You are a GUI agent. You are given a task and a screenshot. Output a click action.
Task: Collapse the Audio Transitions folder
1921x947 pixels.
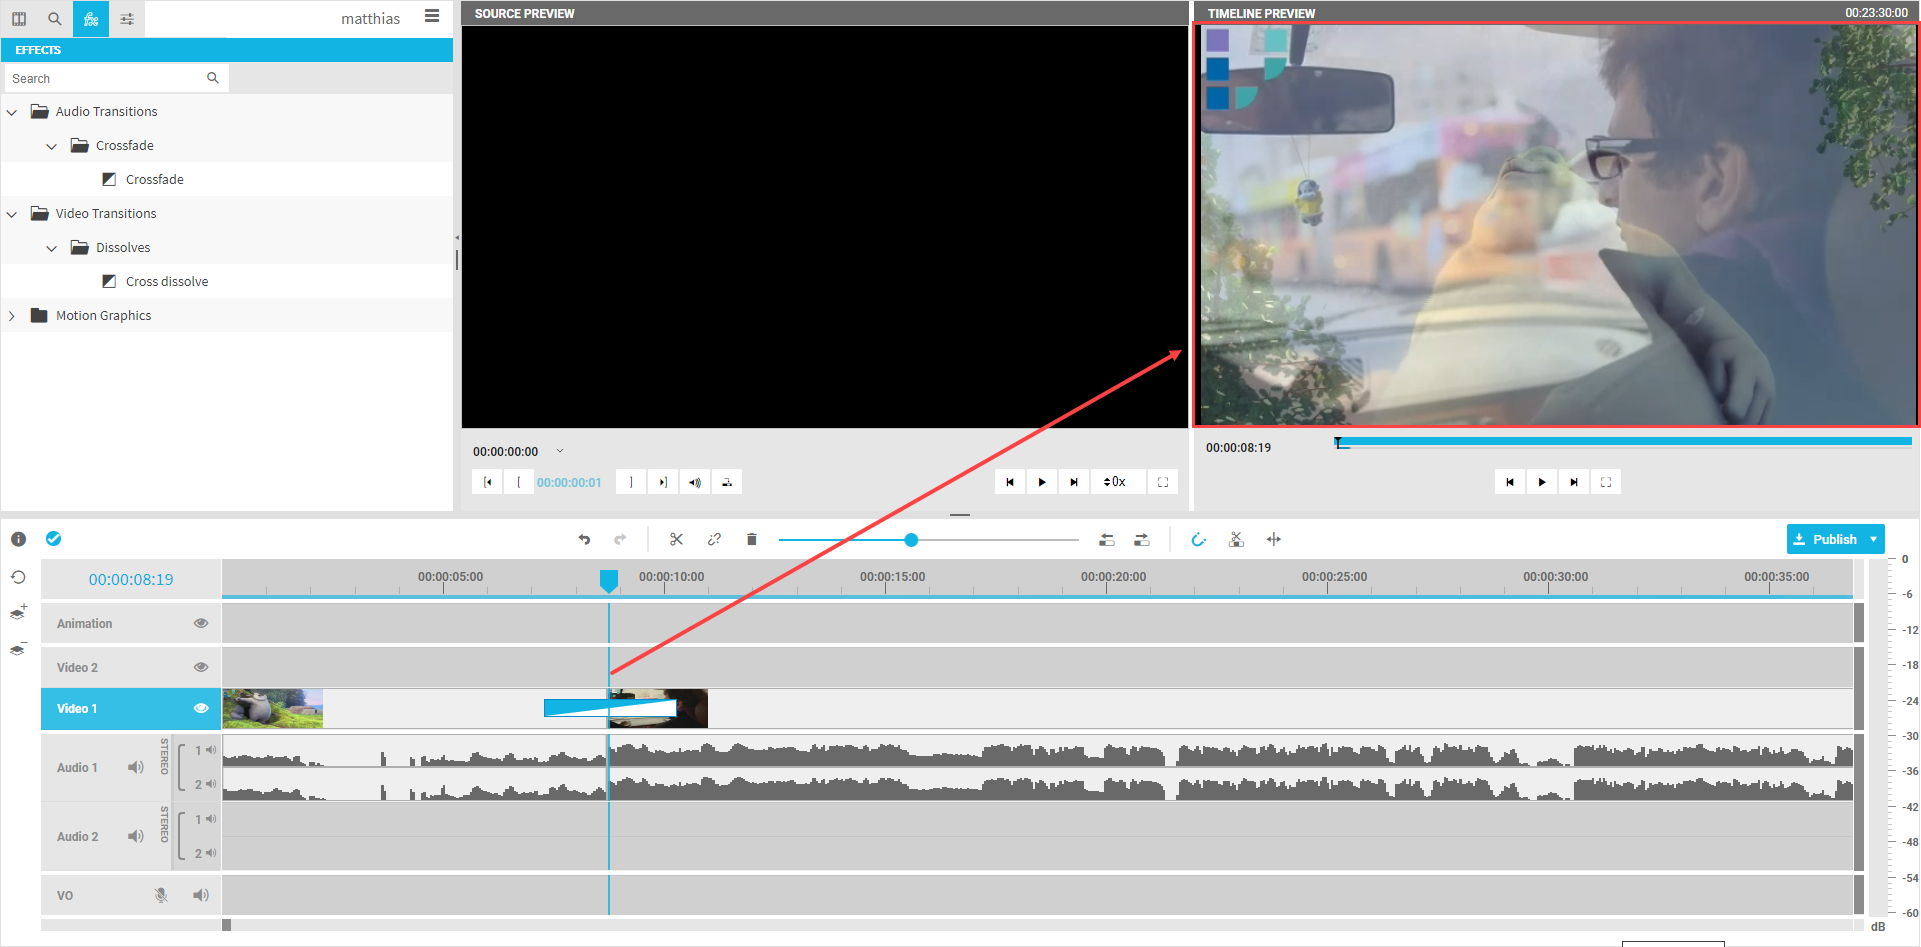point(12,112)
